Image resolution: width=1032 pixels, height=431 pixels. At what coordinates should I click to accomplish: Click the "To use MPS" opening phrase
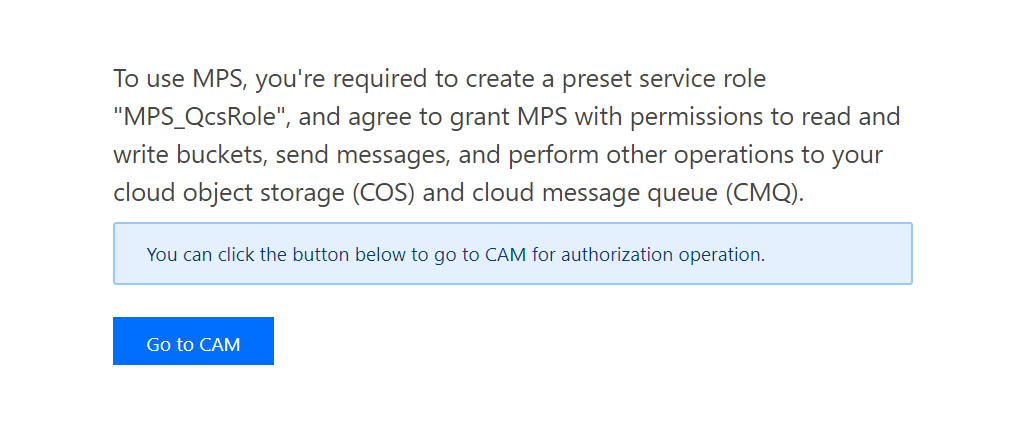(x=180, y=79)
